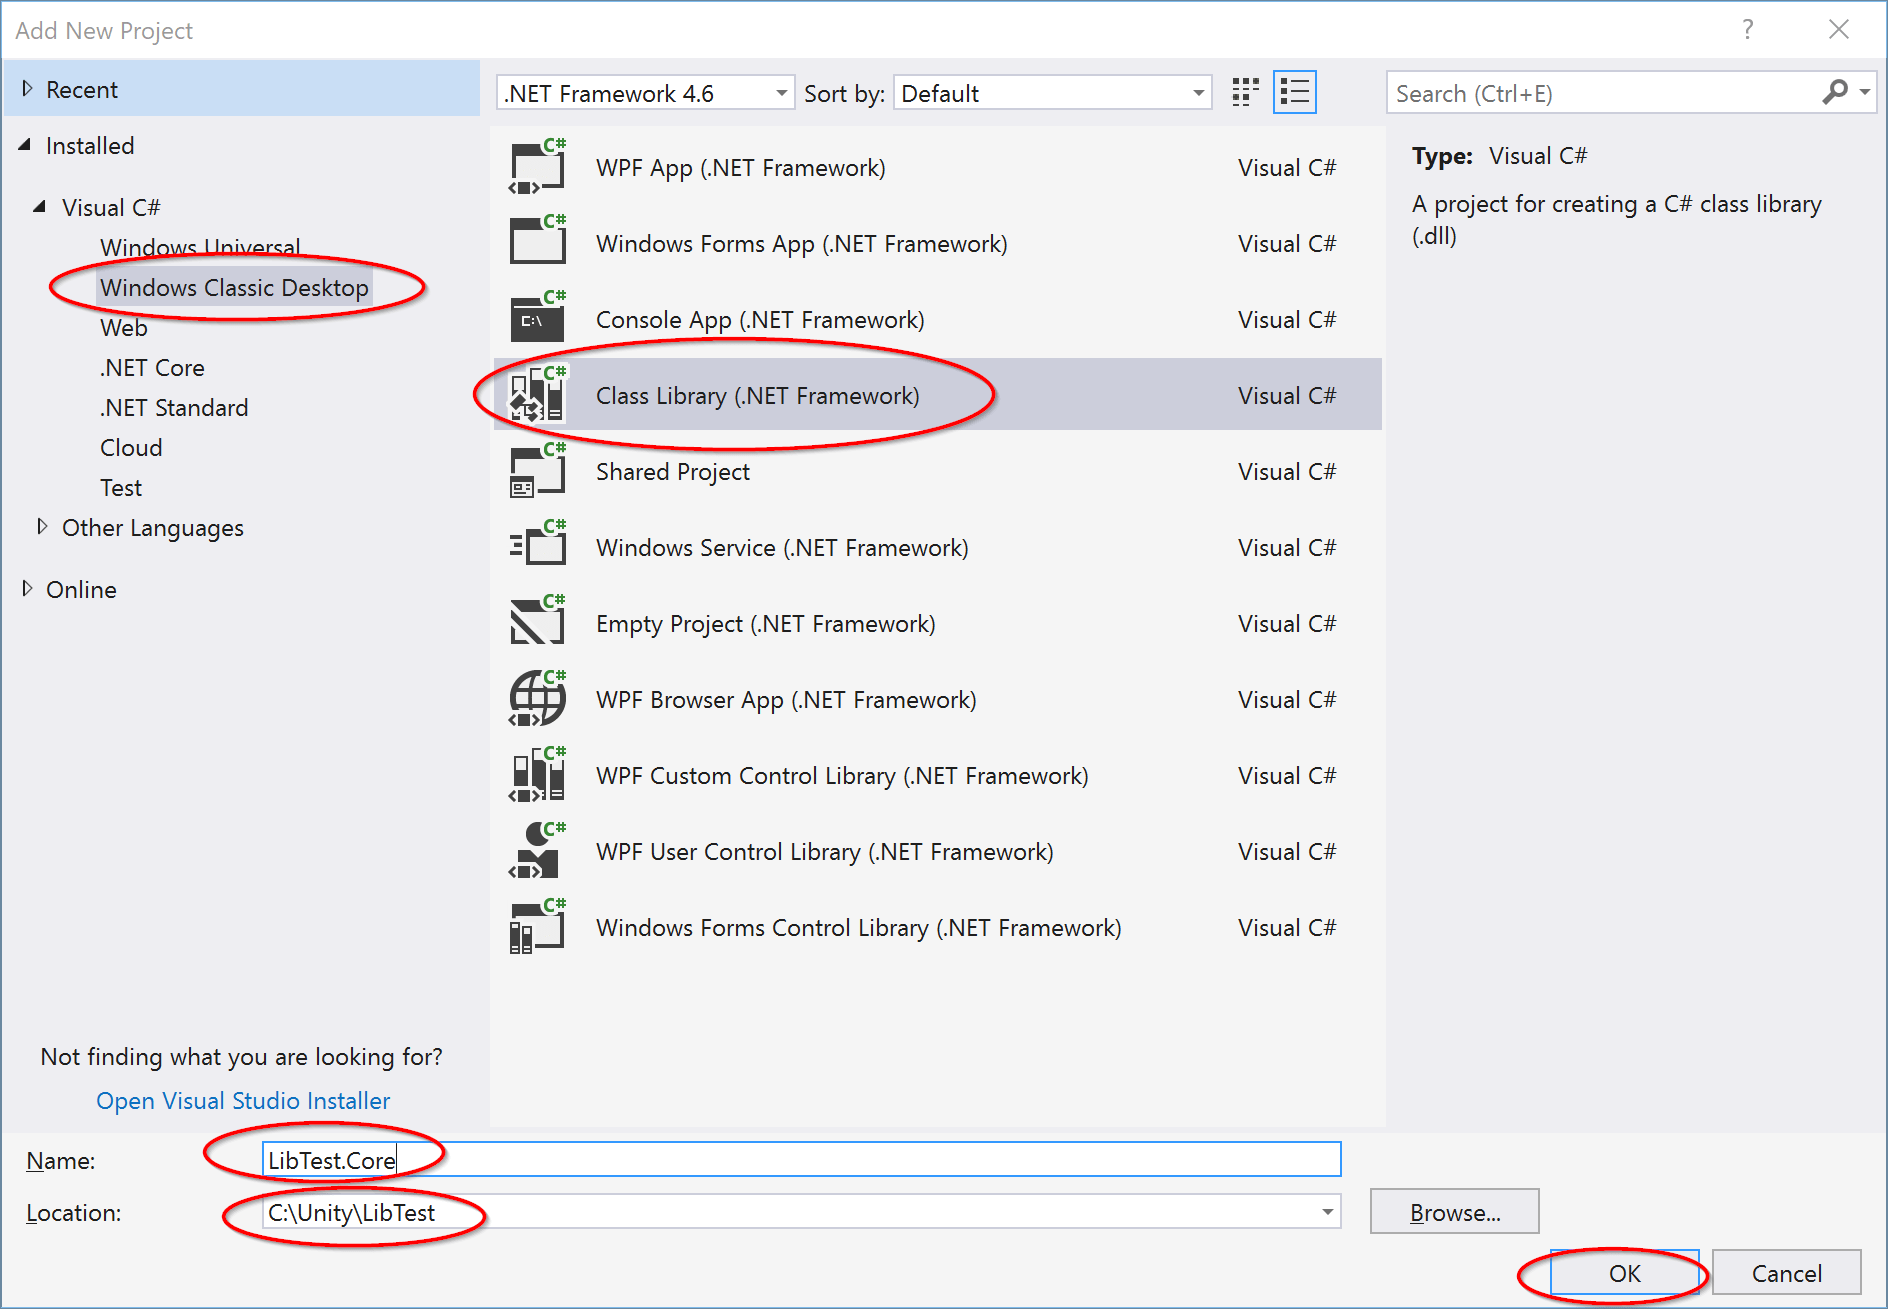Collapse the Installed node
This screenshot has width=1888, height=1309.
(25, 145)
